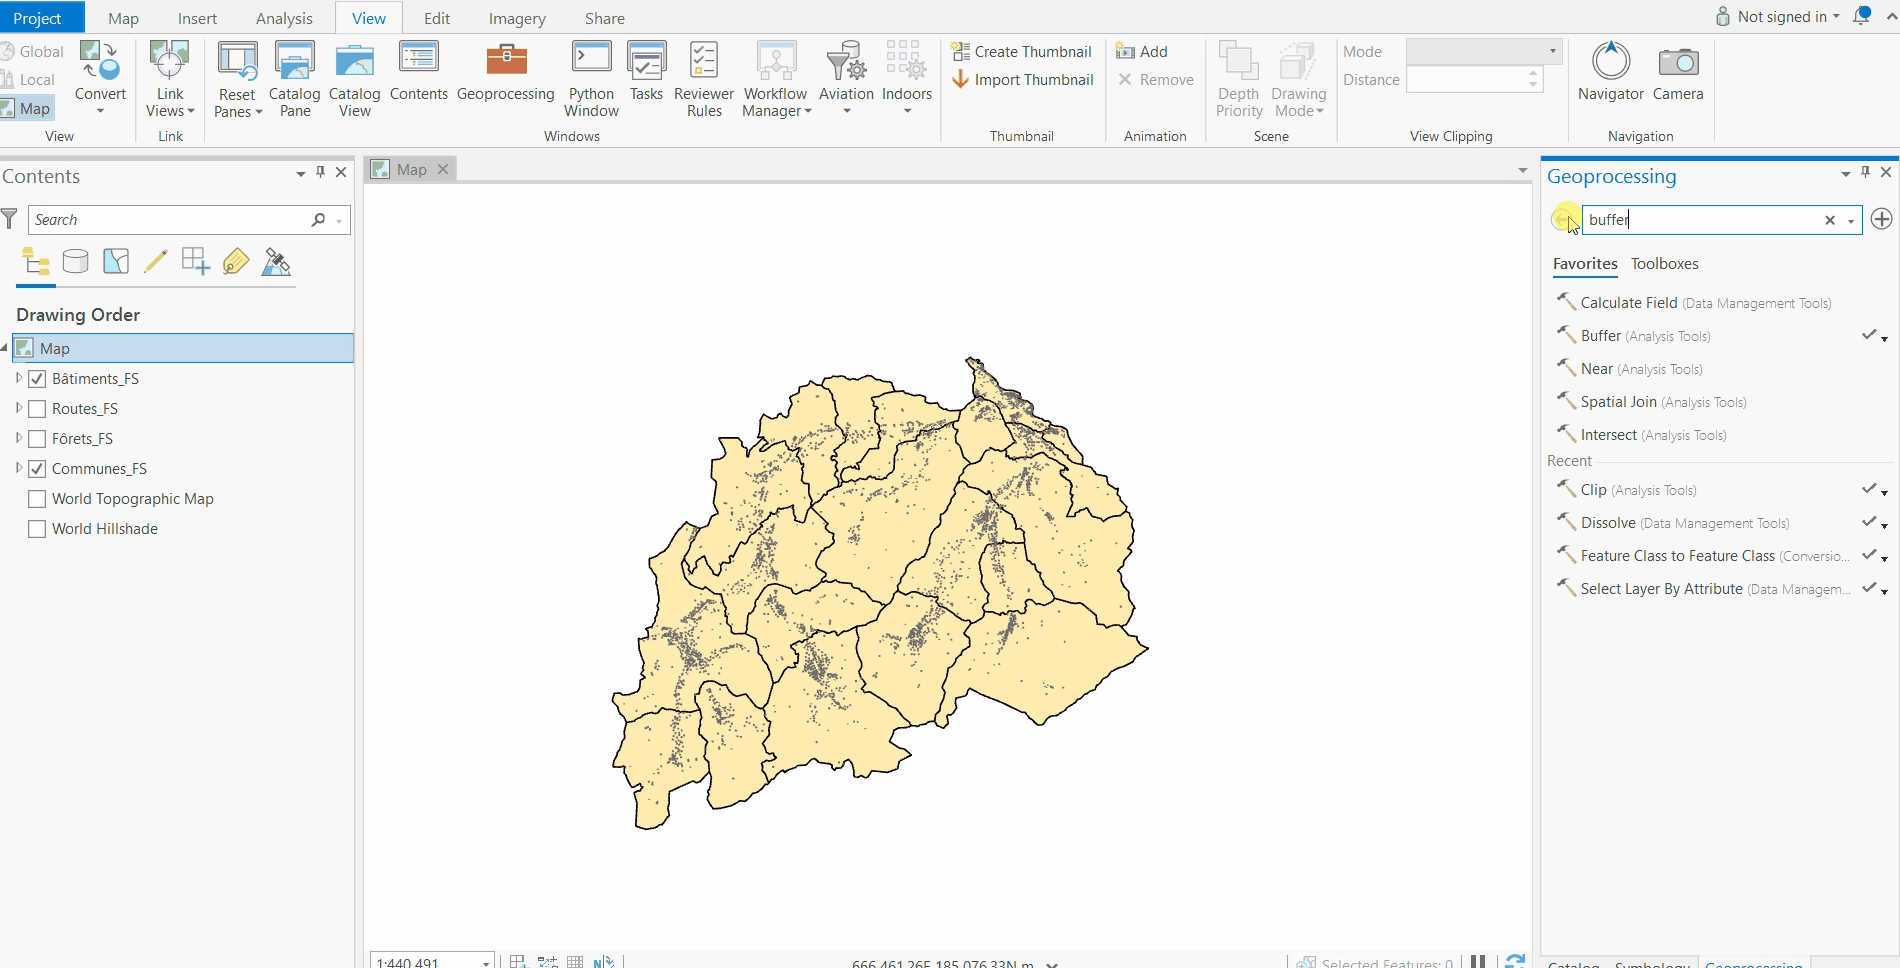Expand the Communes_FS layer tree
This screenshot has width=1900, height=968.
19,468
